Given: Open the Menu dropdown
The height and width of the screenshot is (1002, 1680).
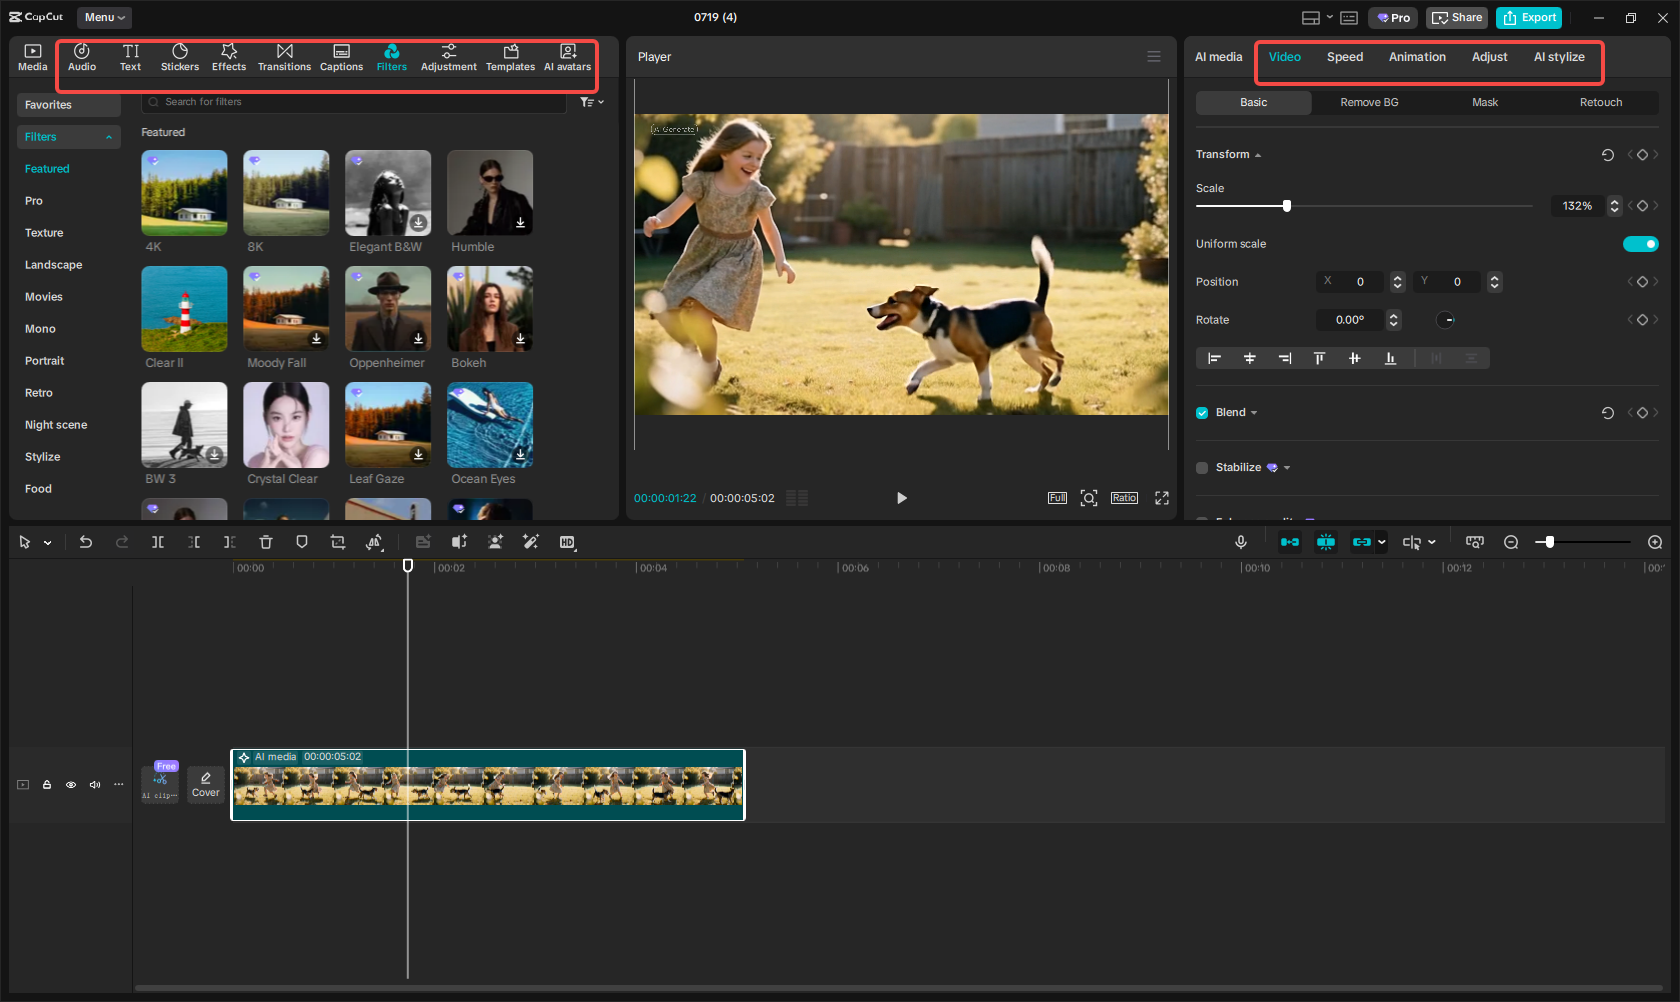Looking at the screenshot, I should point(103,17).
